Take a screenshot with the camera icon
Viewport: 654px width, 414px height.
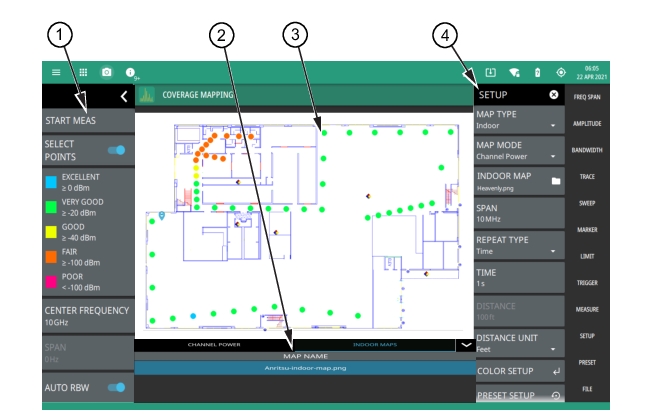point(107,73)
